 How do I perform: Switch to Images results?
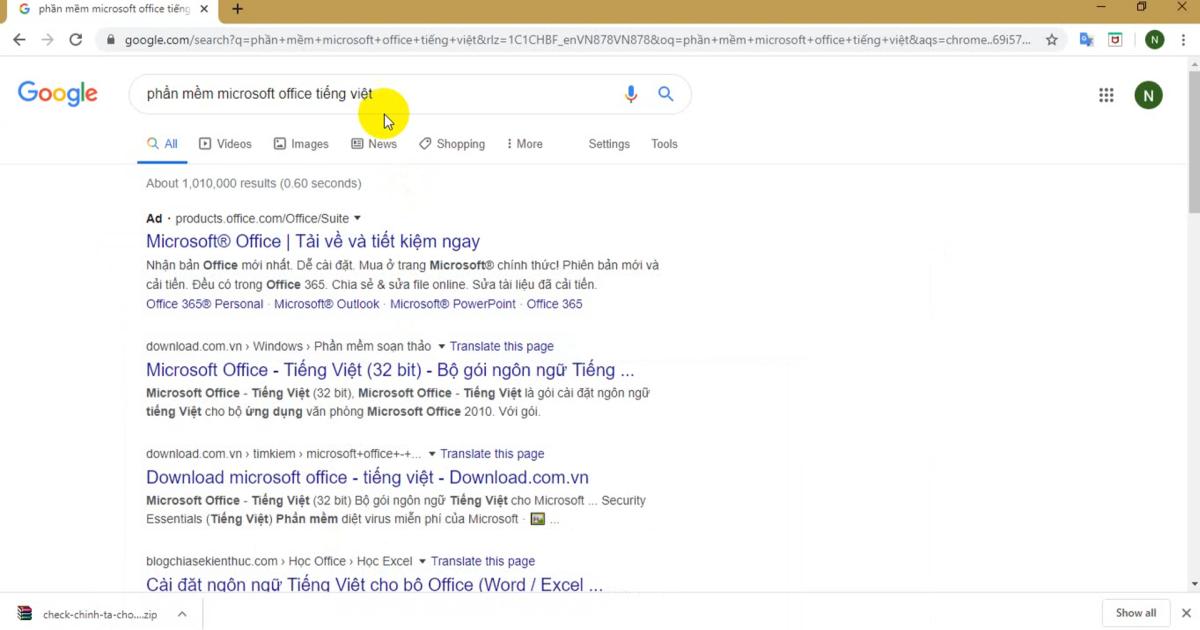(301, 144)
